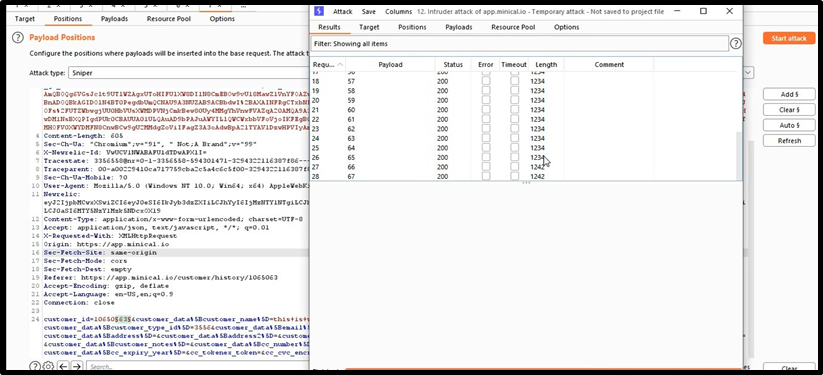This screenshot has width=823, height=375.
Task: Open Columns menu in attack window
Action: [x=398, y=12]
